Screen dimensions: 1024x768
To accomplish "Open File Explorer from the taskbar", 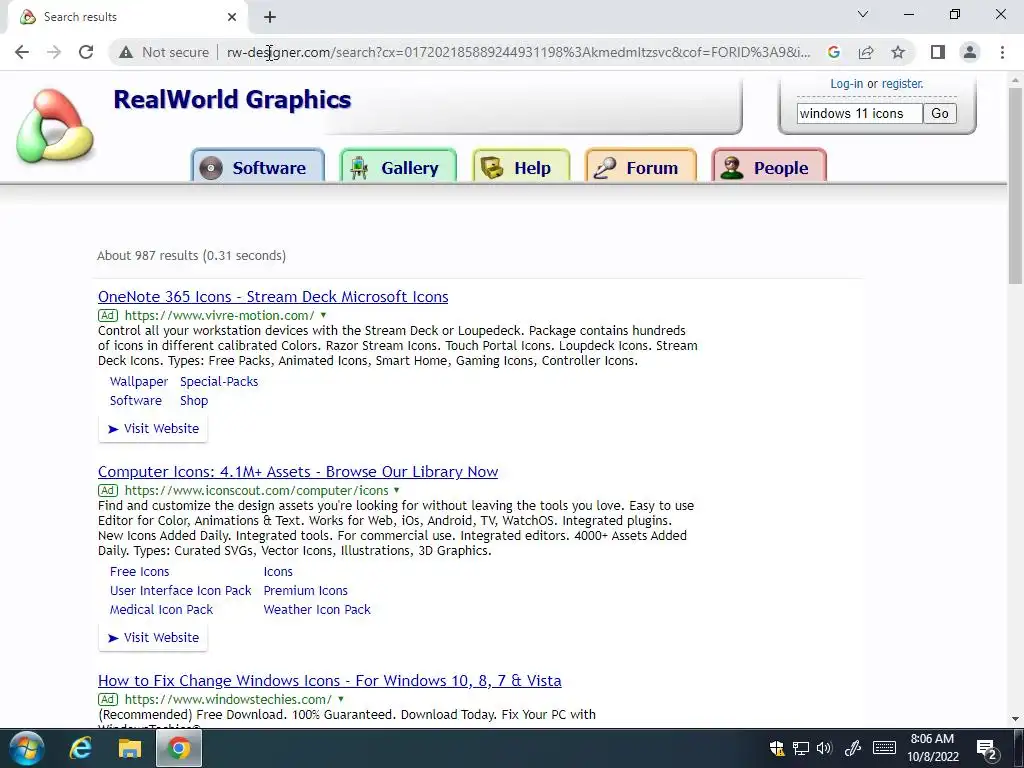I will [x=129, y=748].
